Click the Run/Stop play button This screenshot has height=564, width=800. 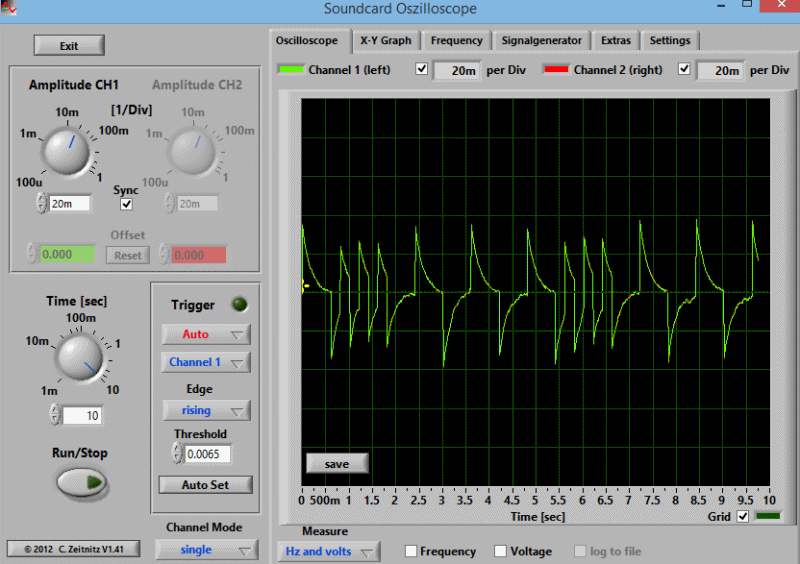click(81, 482)
